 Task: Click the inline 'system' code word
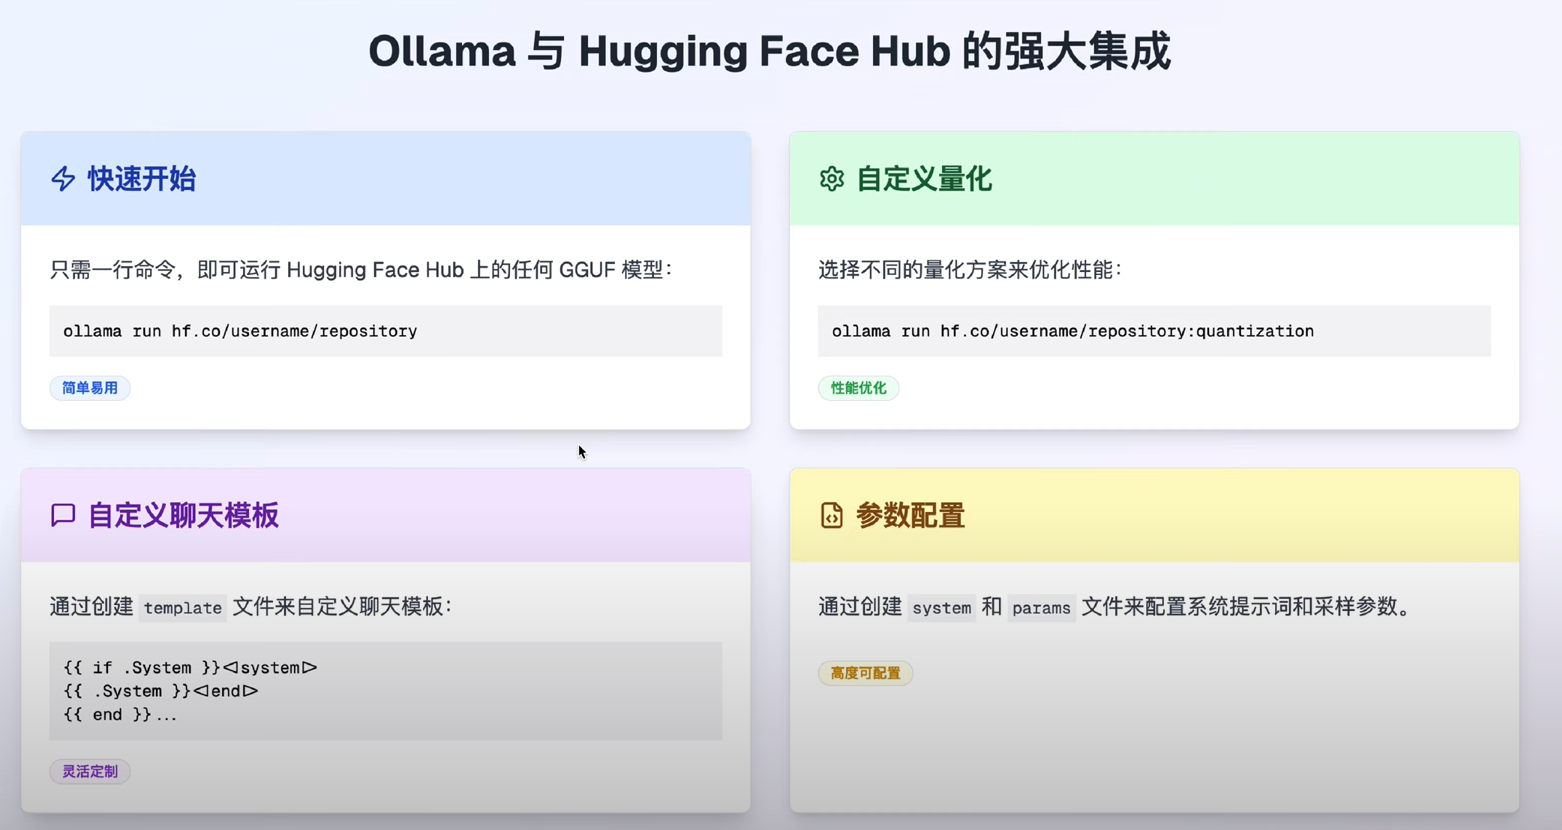pyautogui.click(x=942, y=608)
